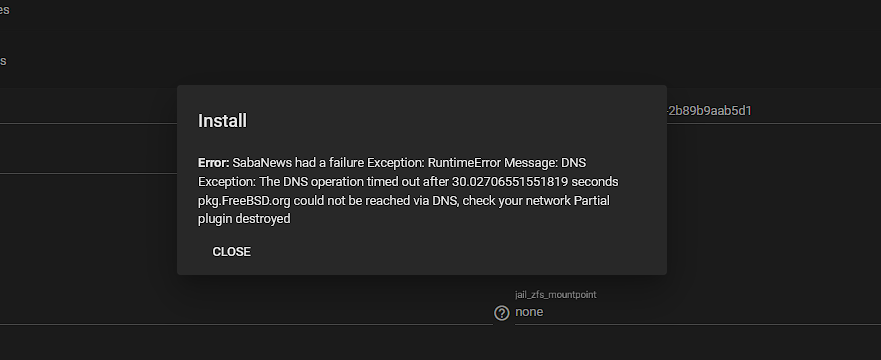Click the jail_zfs_mountpoint label
The image size is (881, 360).
coord(556,295)
